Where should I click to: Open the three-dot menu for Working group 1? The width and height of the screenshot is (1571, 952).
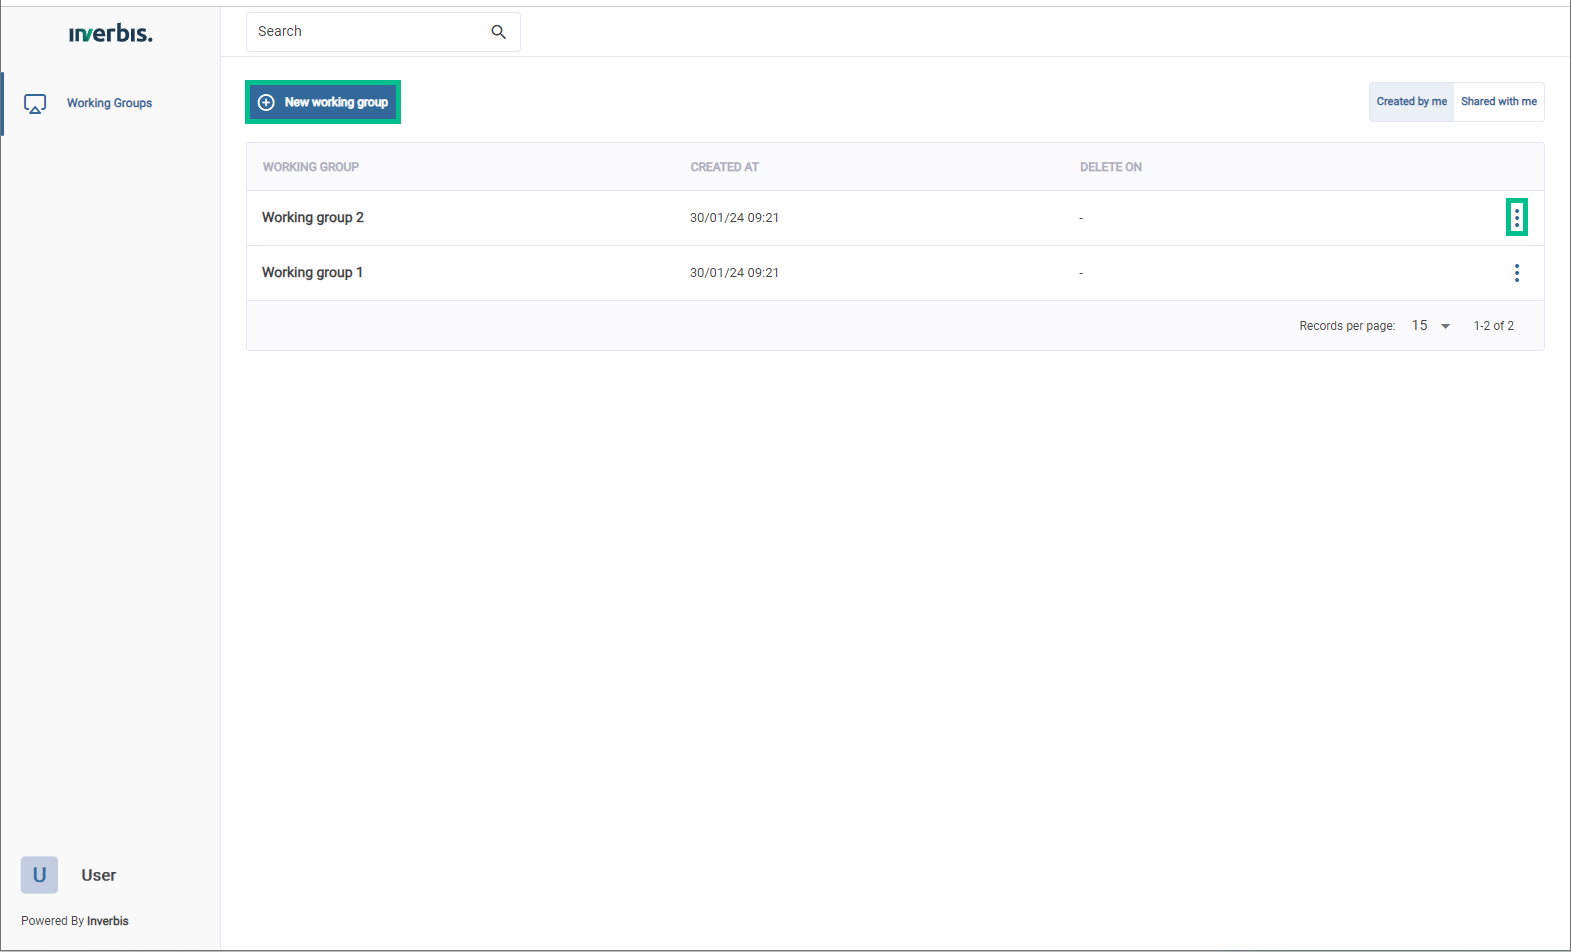[1516, 273]
